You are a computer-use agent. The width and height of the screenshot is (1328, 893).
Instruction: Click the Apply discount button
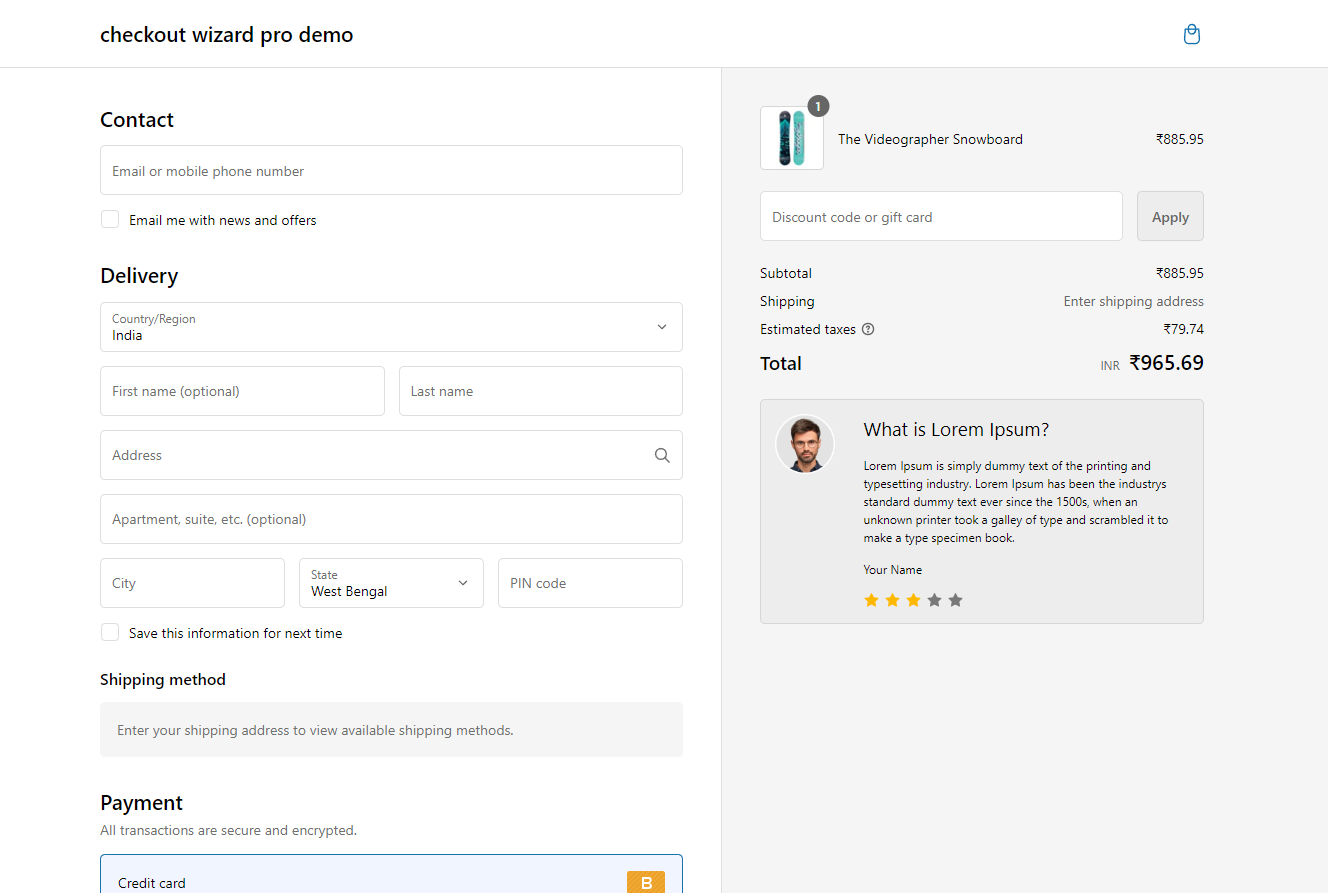(1170, 216)
